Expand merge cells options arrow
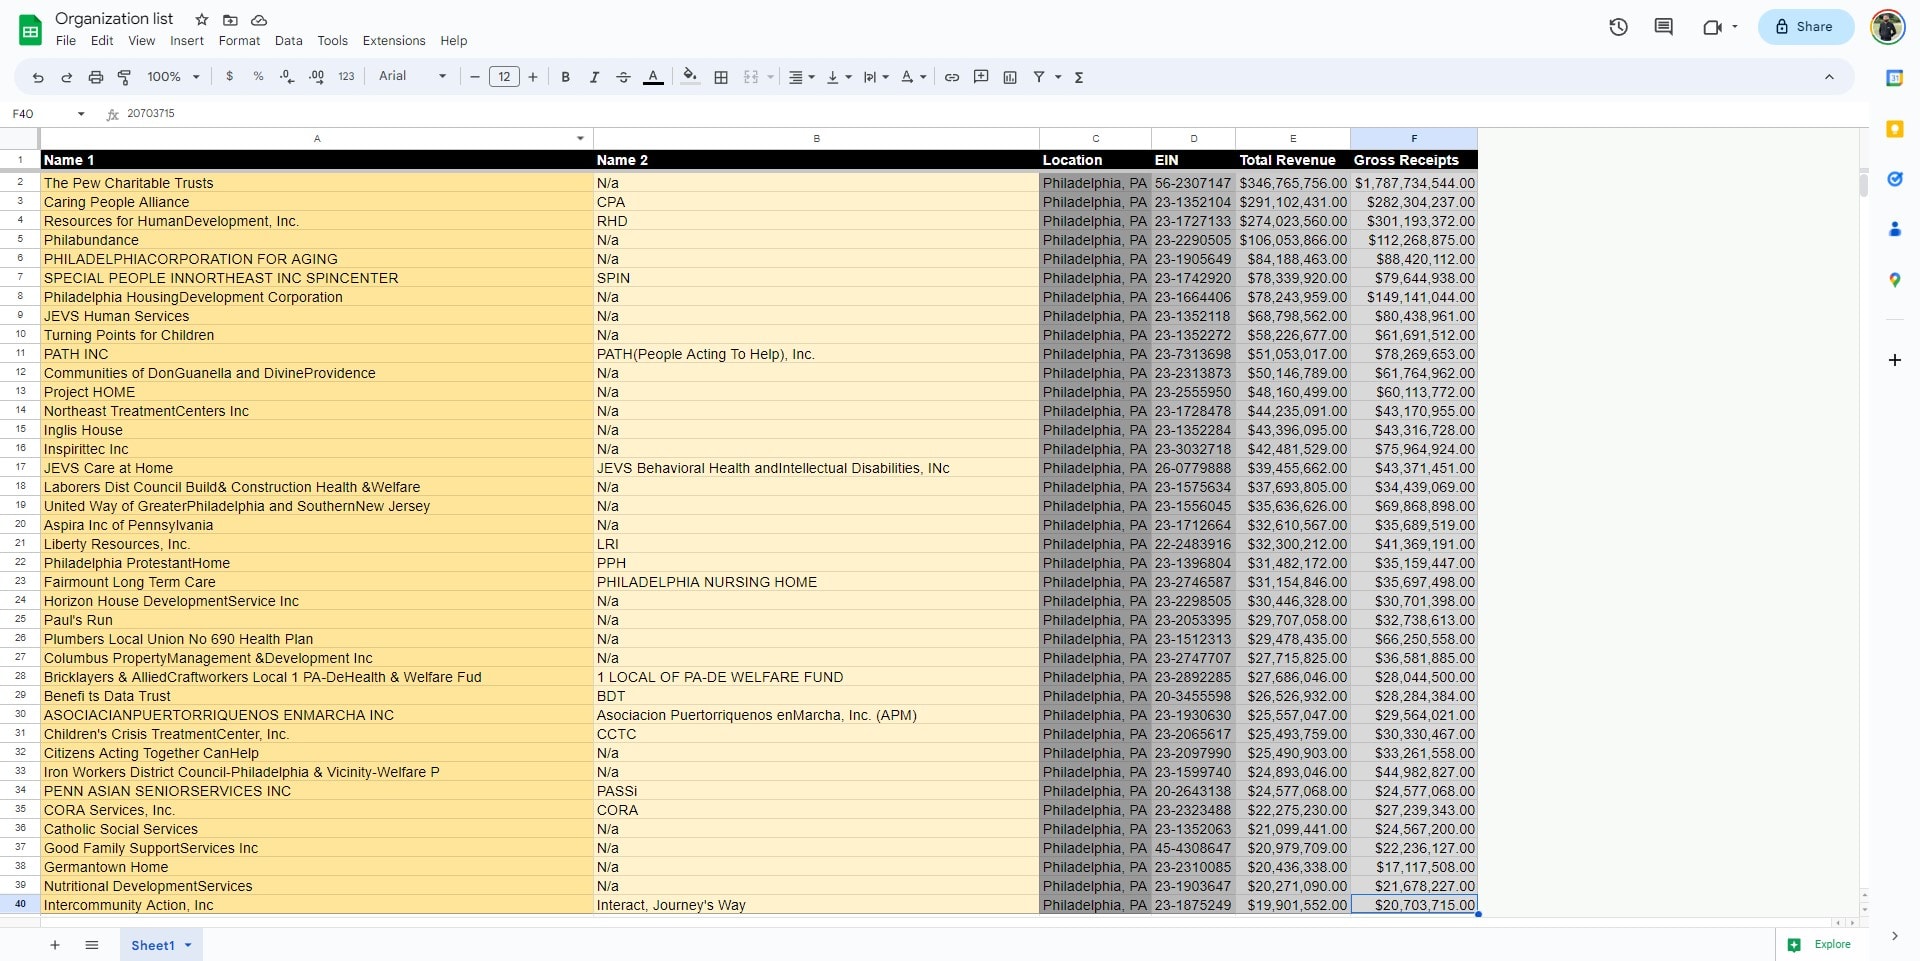Image resolution: width=1920 pixels, height=961 pixels. pos(771,77)
